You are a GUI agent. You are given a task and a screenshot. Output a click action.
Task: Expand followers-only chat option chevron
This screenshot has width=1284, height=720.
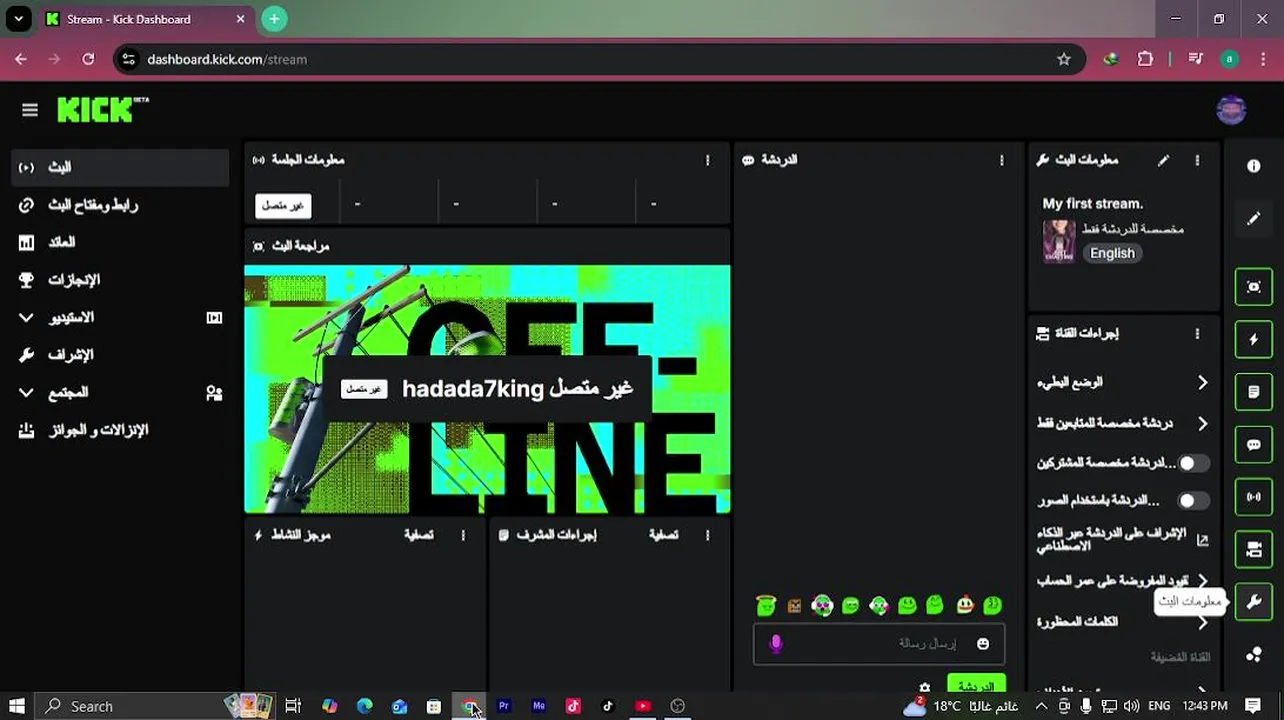[1202, 424]
